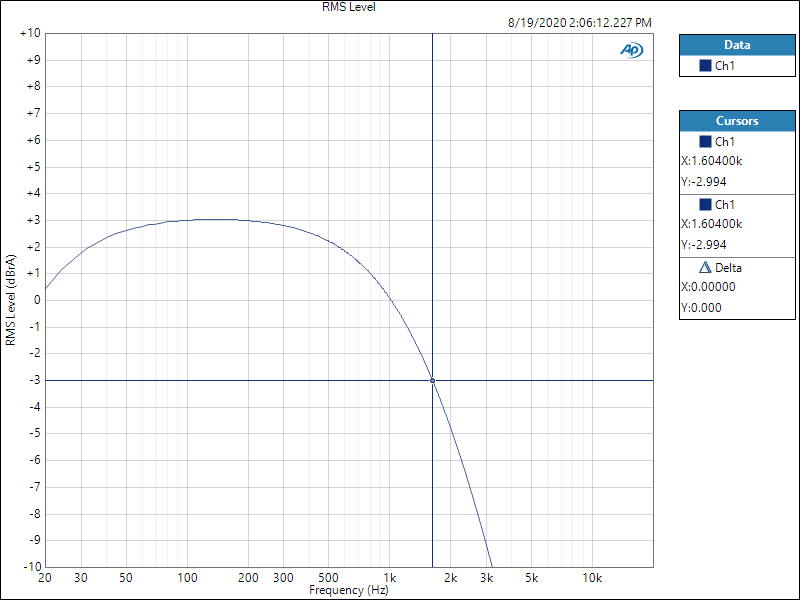800x600 pixels.
Task: Click the Delta label in Cursors panel
Action: [729, 268]
